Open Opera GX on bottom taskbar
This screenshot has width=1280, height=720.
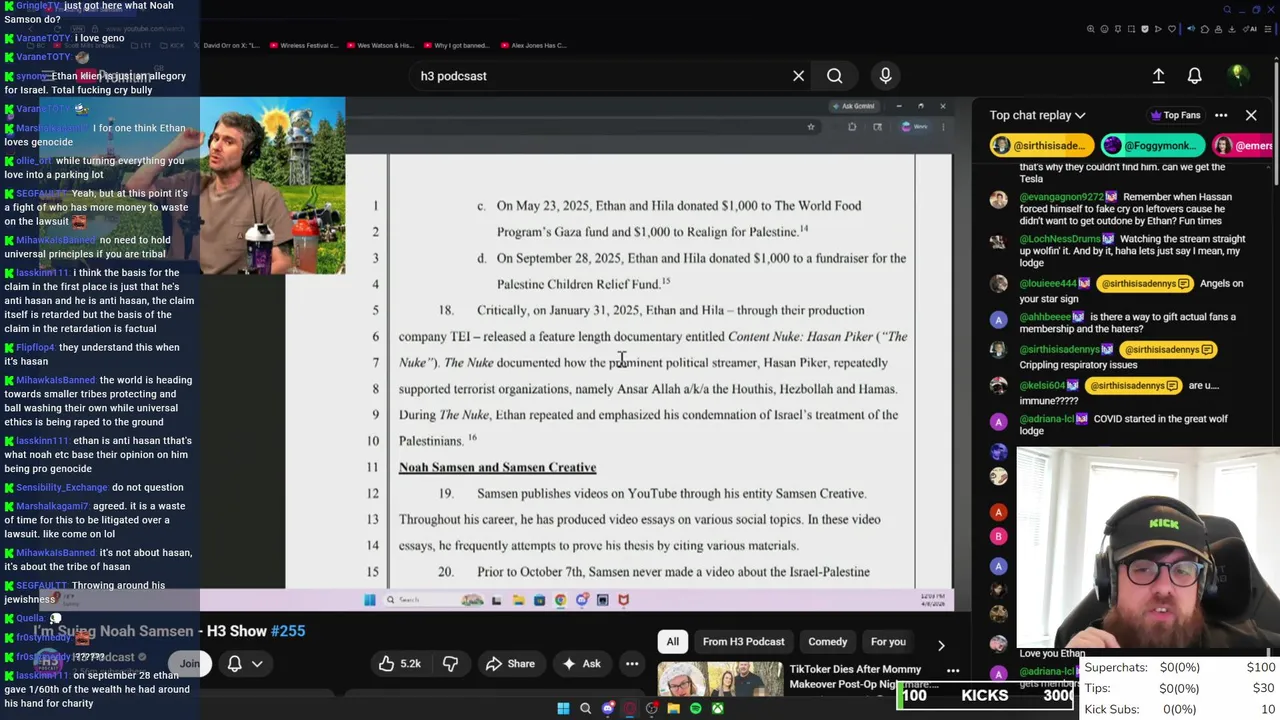pyautogui.click(x=630, y=708)
